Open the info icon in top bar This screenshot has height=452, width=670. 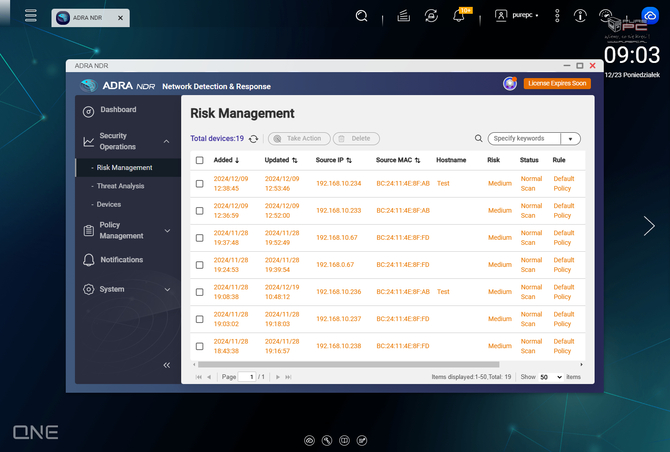coord(580,16)
